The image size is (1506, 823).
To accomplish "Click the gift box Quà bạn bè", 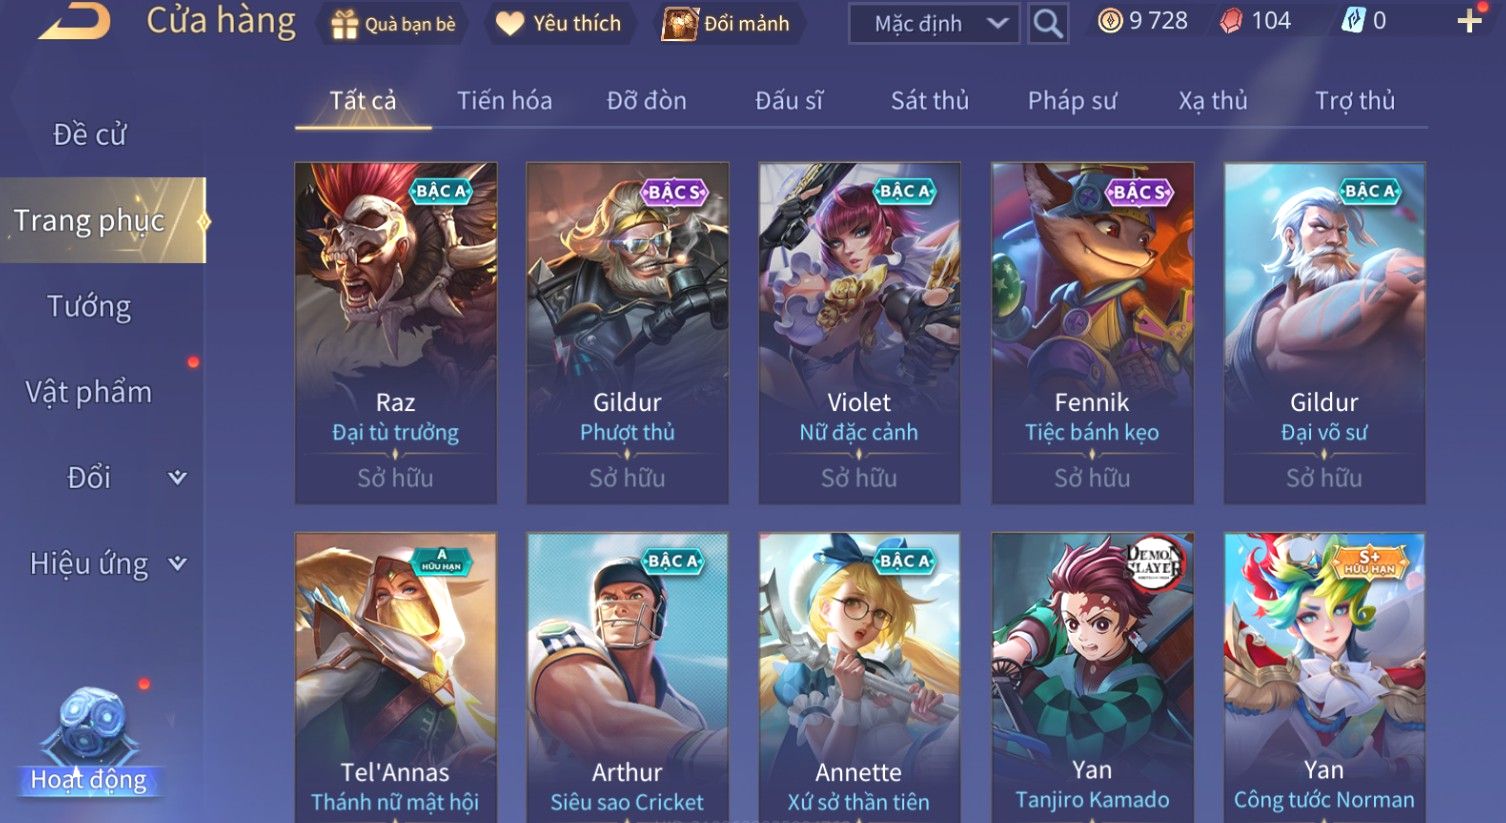I will (393, 24).
